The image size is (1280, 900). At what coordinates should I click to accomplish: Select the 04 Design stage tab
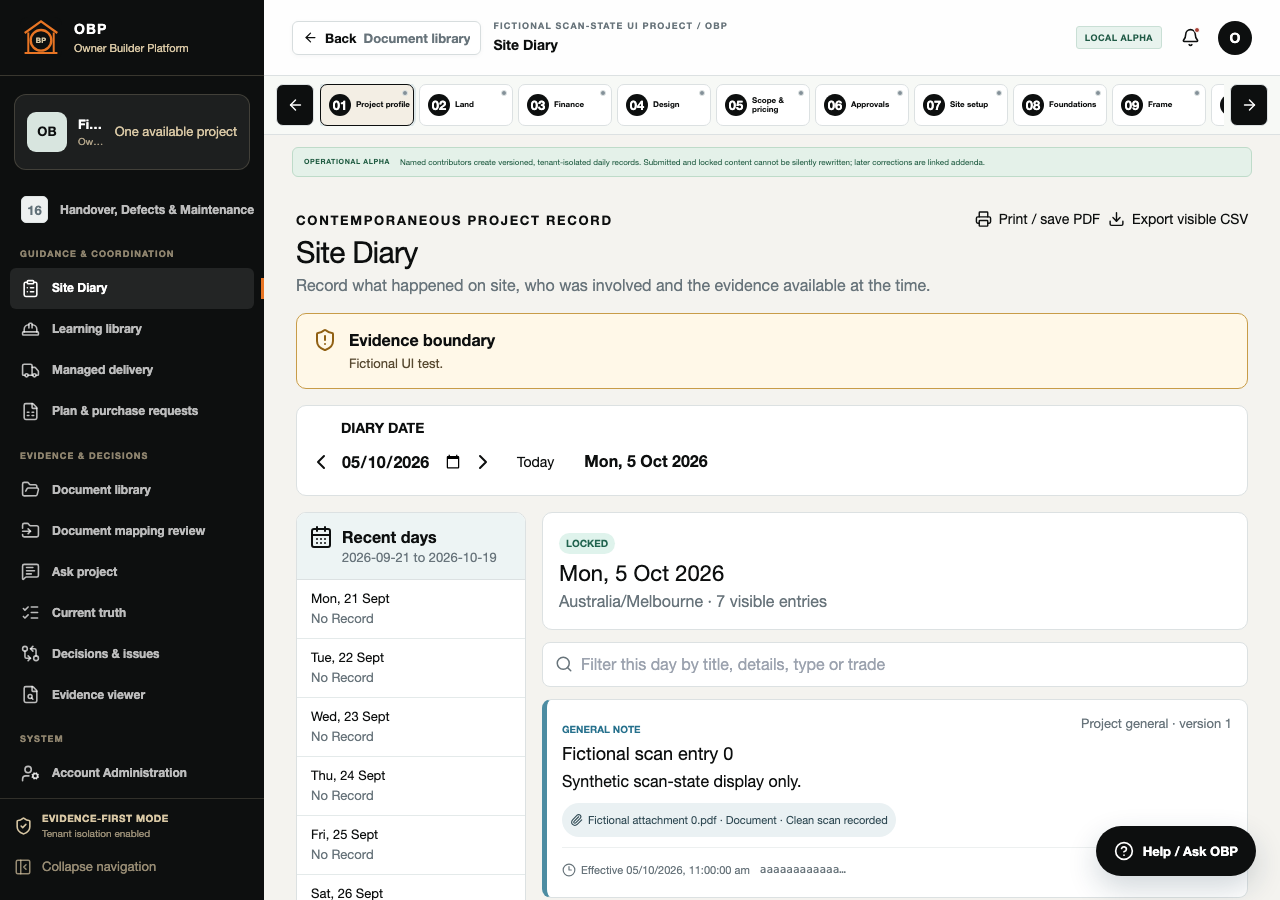point(664,105)
